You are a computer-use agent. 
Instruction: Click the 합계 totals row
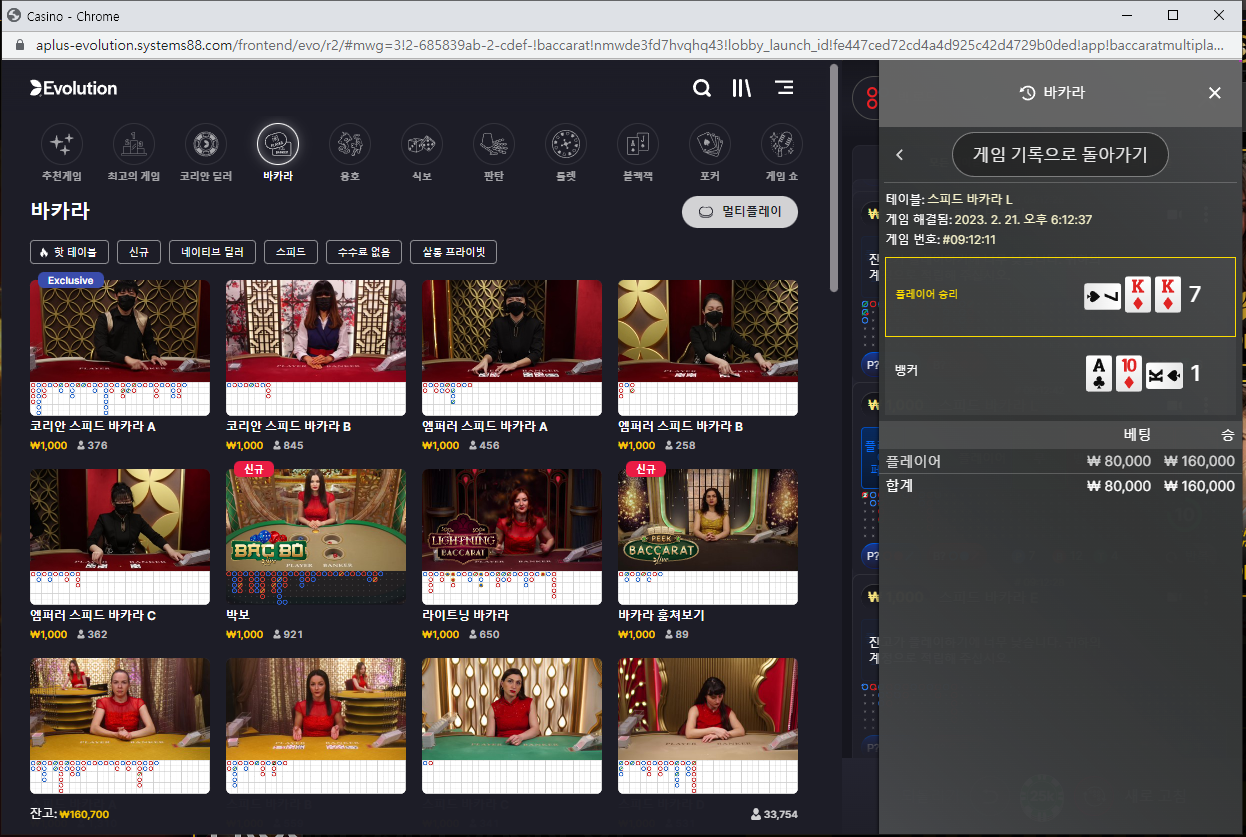pos(1060,486)
